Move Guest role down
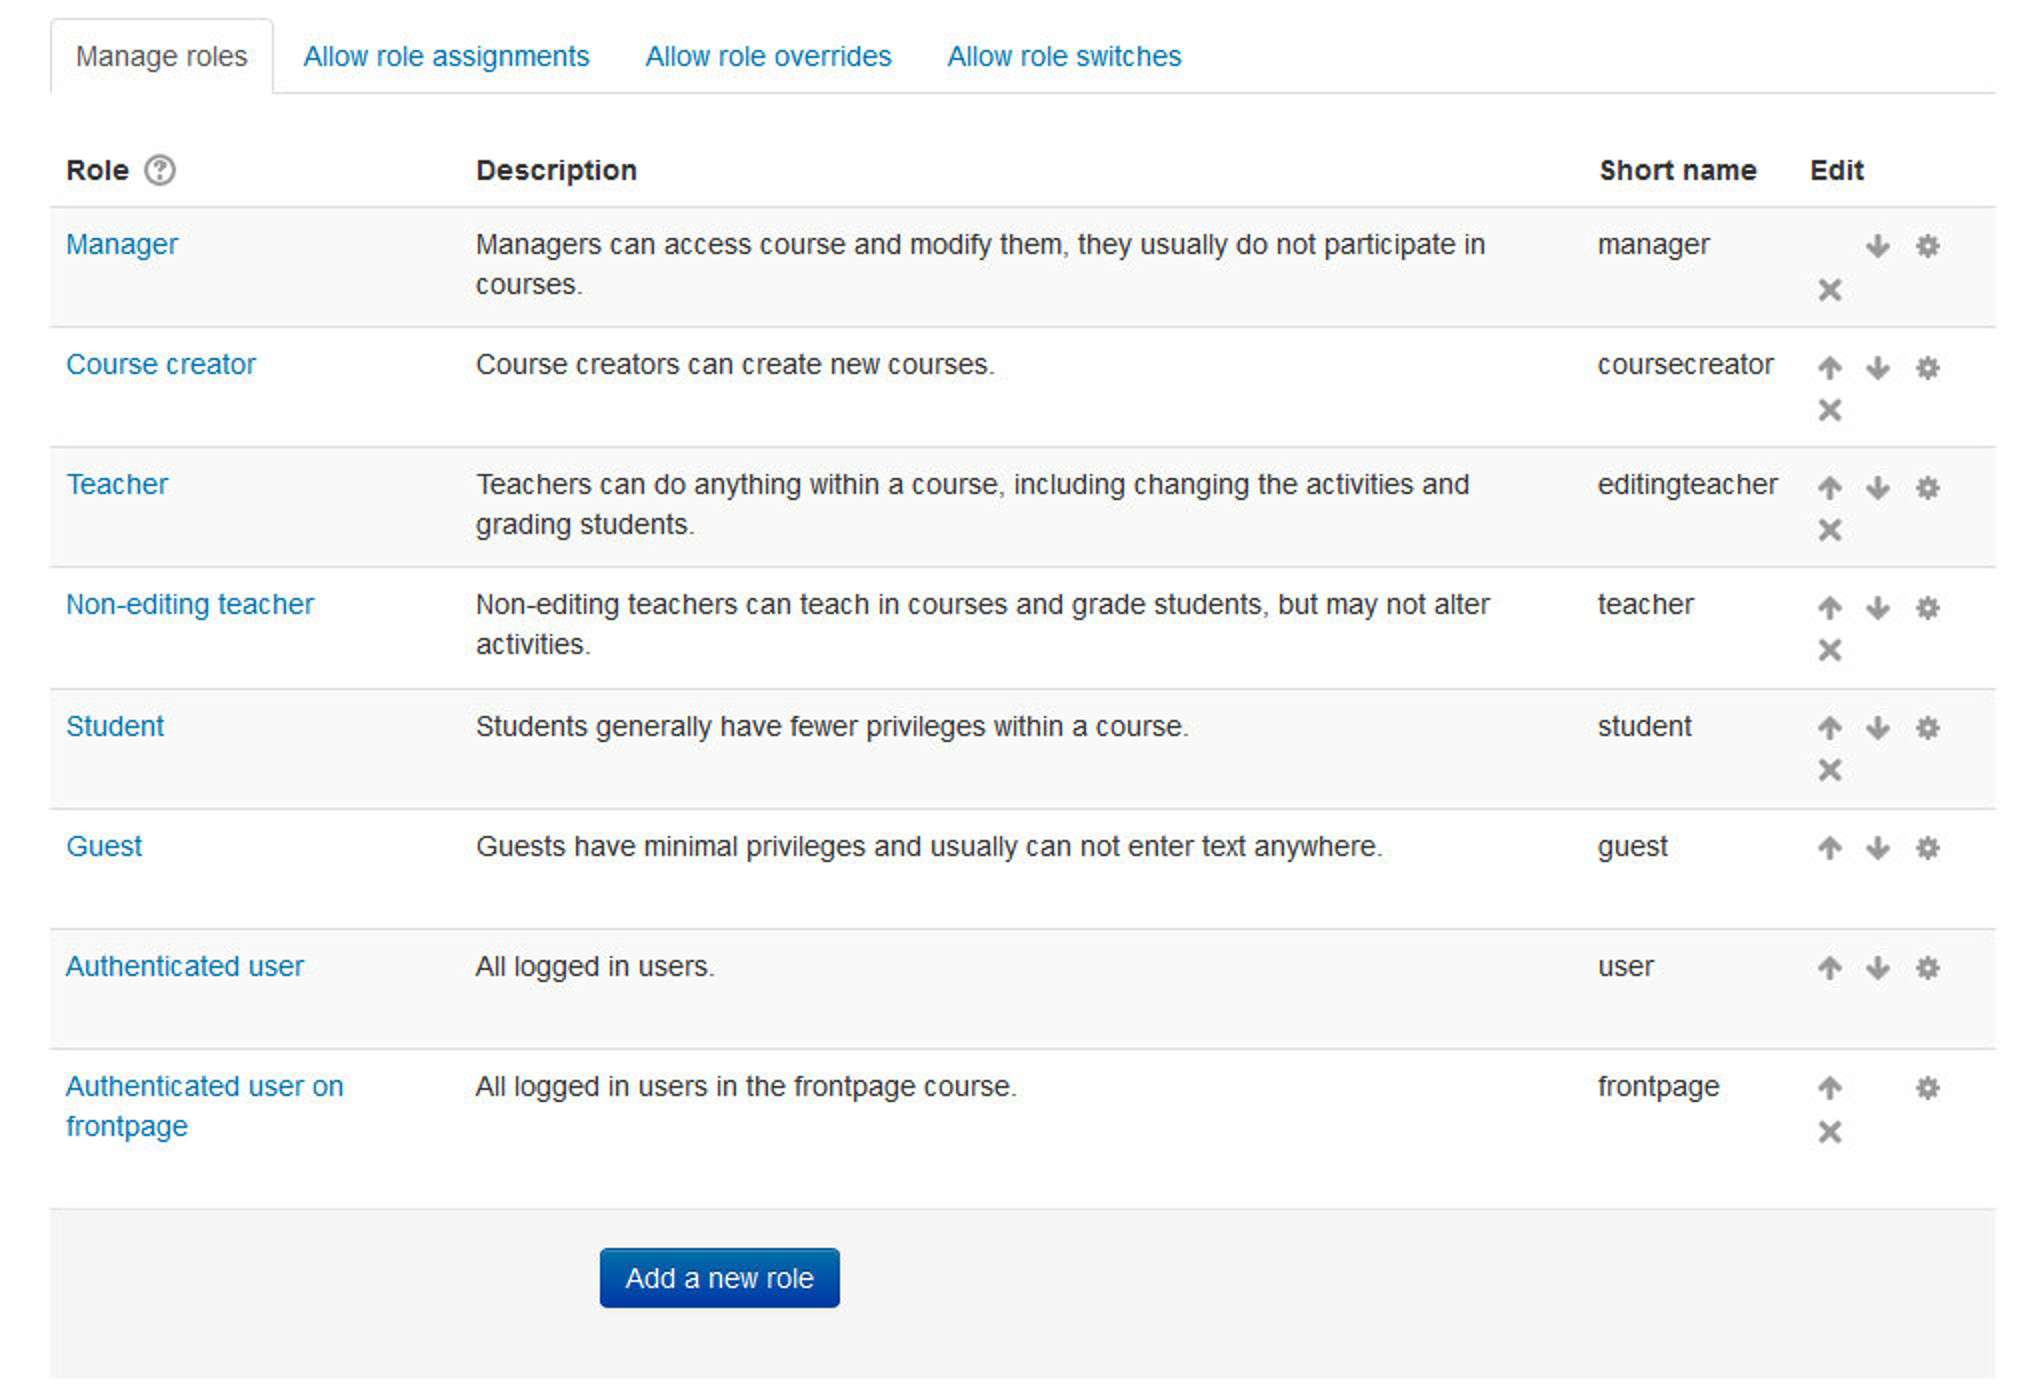Screen dimensions: 2026x1394 1877,848
